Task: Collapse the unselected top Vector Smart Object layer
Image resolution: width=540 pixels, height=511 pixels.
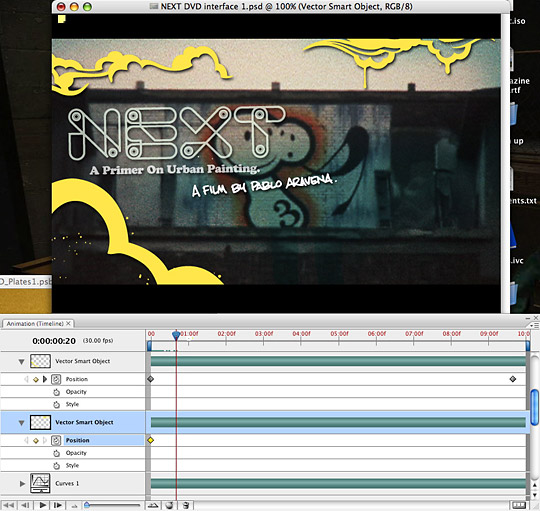Action: [x=21, y=362]
